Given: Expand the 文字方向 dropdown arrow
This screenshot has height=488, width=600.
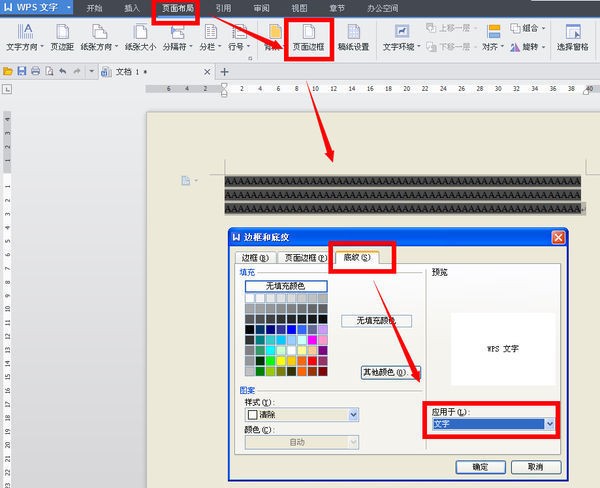Looking at the screenshot, I should (42, 46).
